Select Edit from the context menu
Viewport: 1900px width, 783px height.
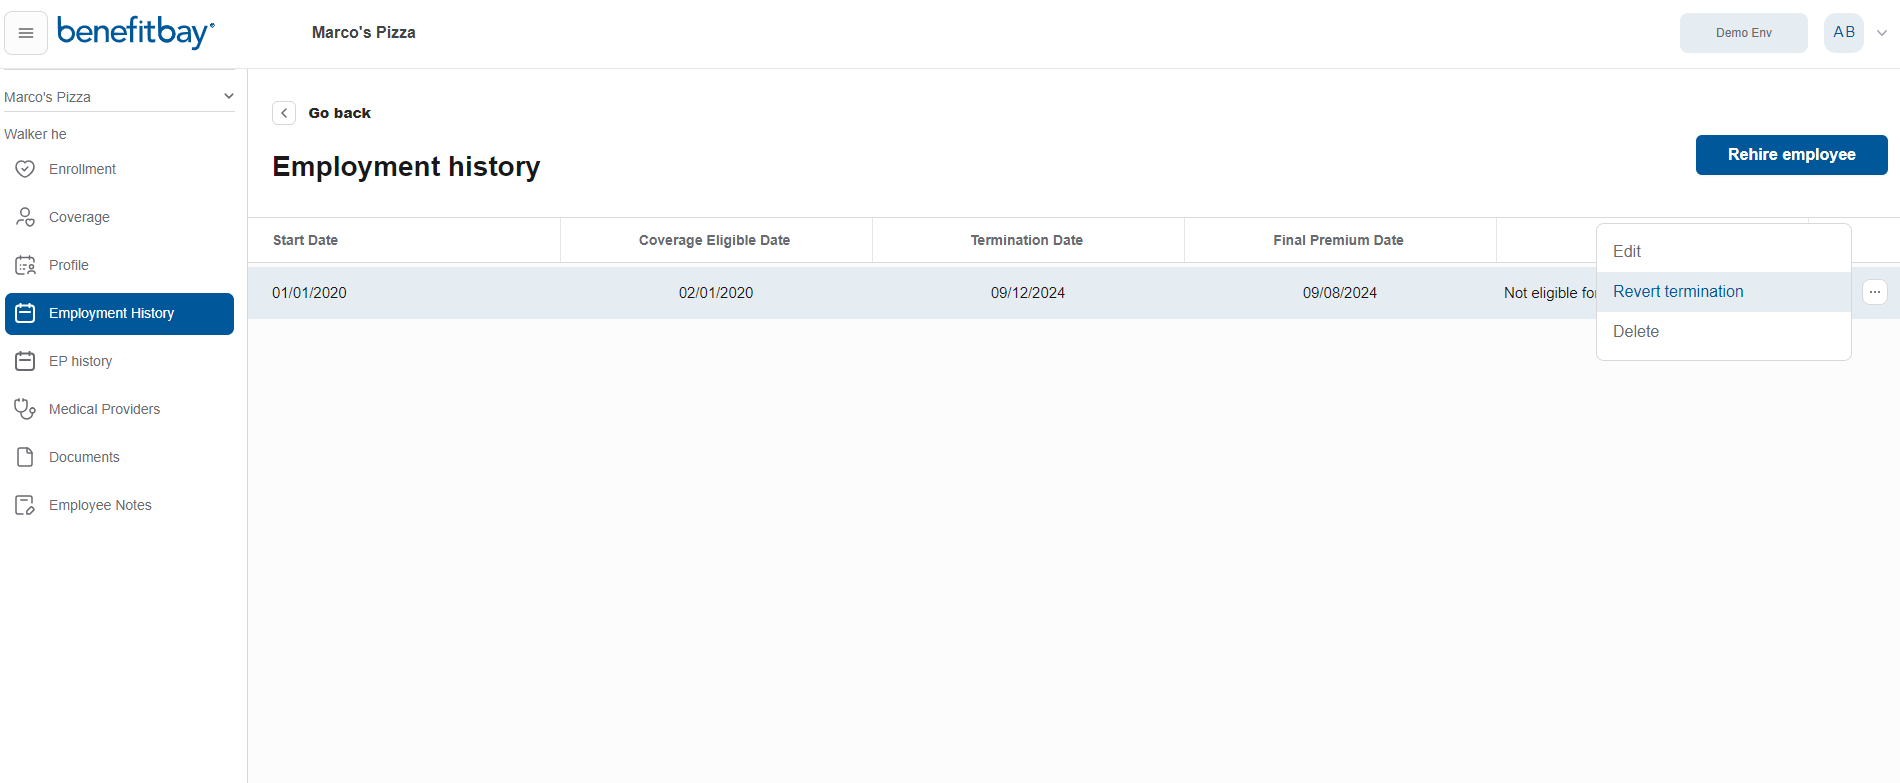(x=1627, y=252)
